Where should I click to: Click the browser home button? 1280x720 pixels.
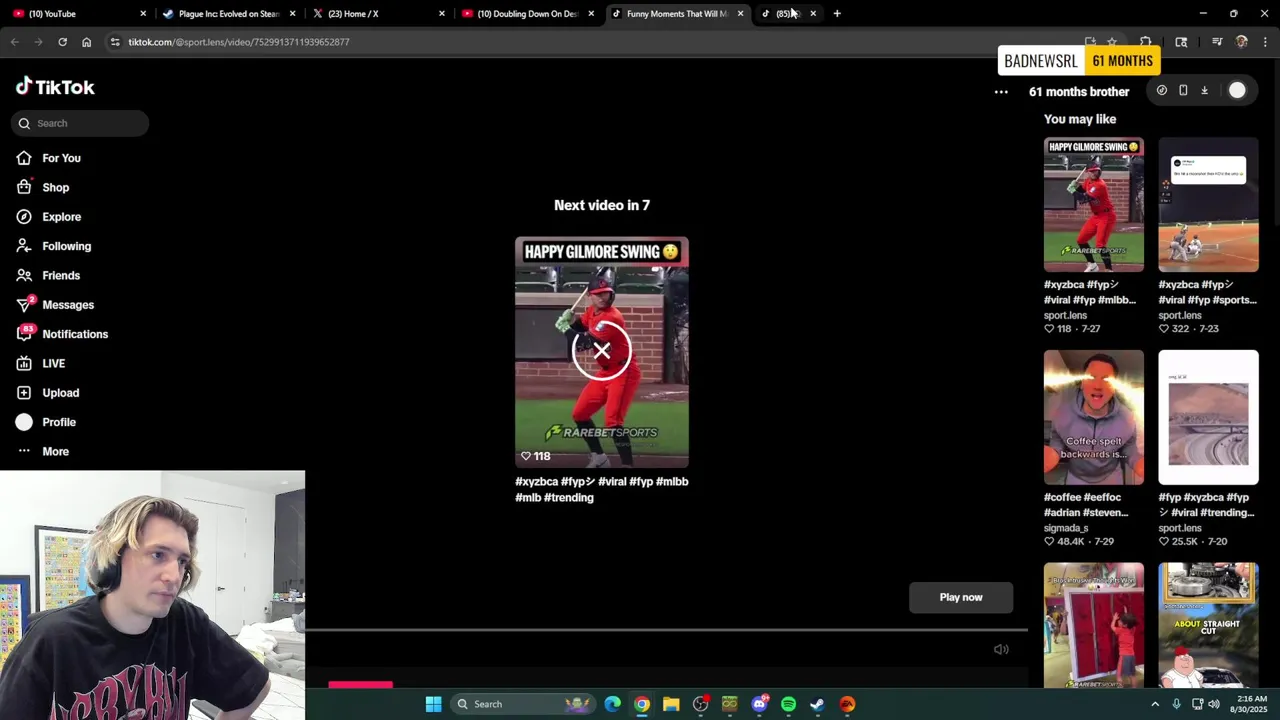click(86, 42)
